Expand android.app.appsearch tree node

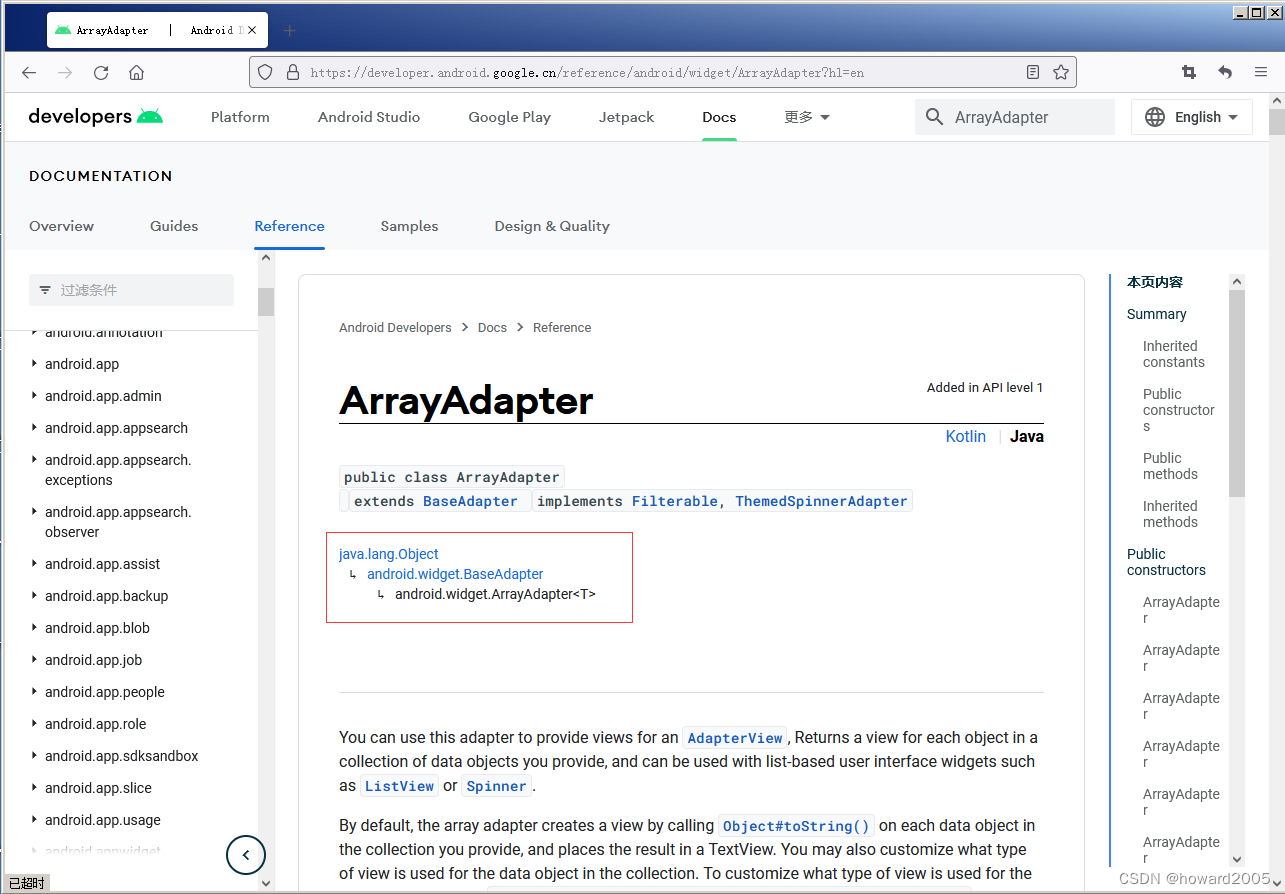coord(35,428)
